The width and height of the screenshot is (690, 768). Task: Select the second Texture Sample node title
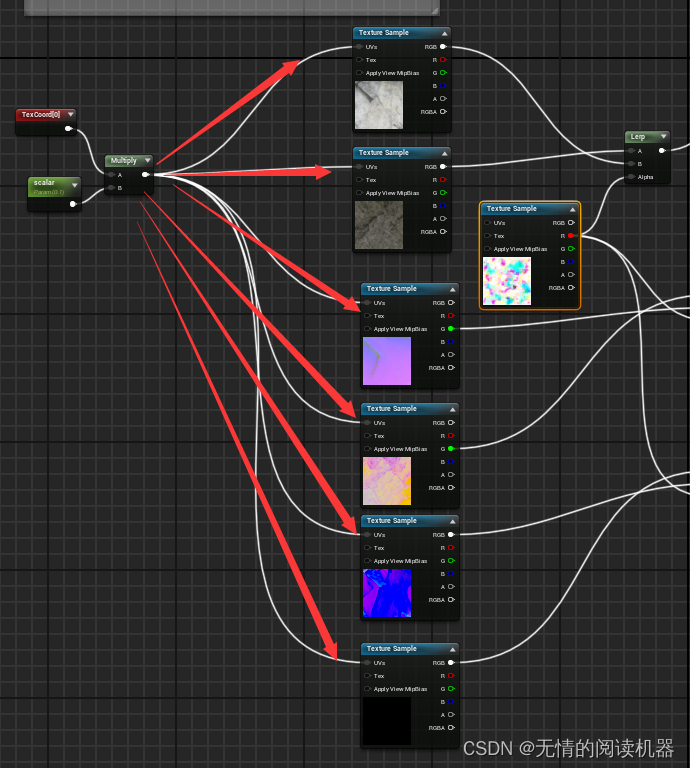tap(383, 153)
